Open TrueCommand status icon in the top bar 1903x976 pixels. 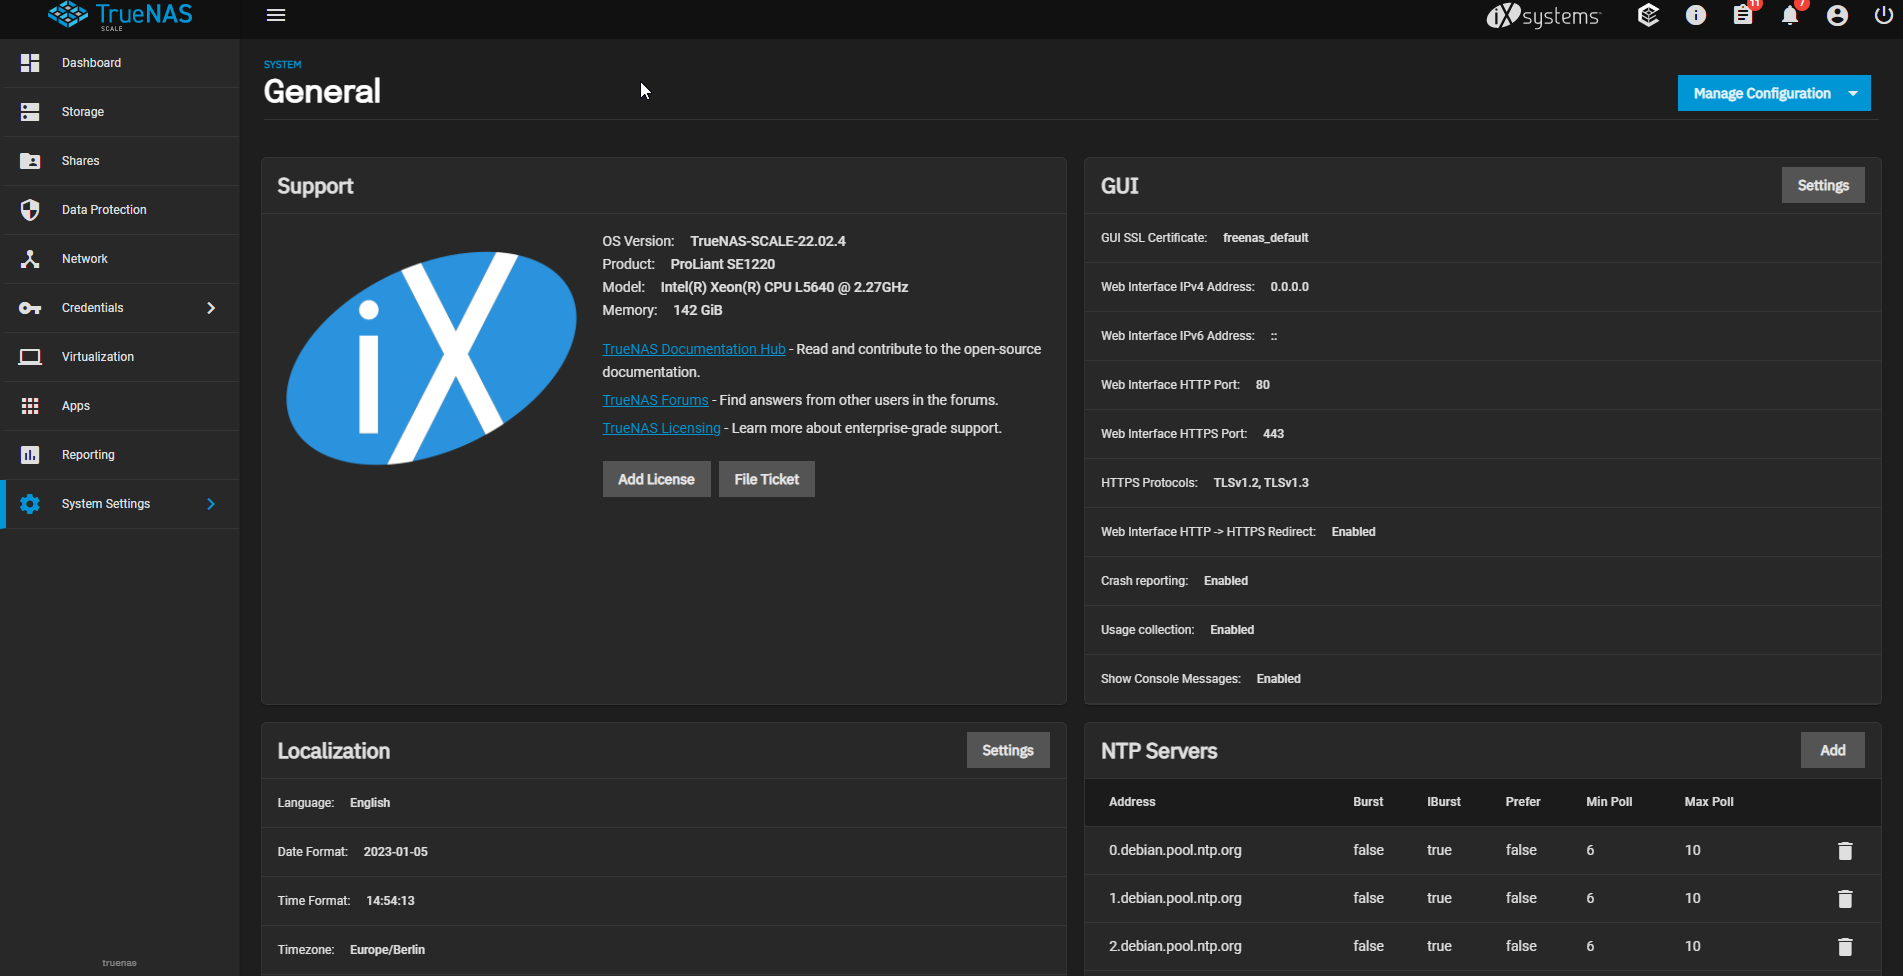point(1648,15)
